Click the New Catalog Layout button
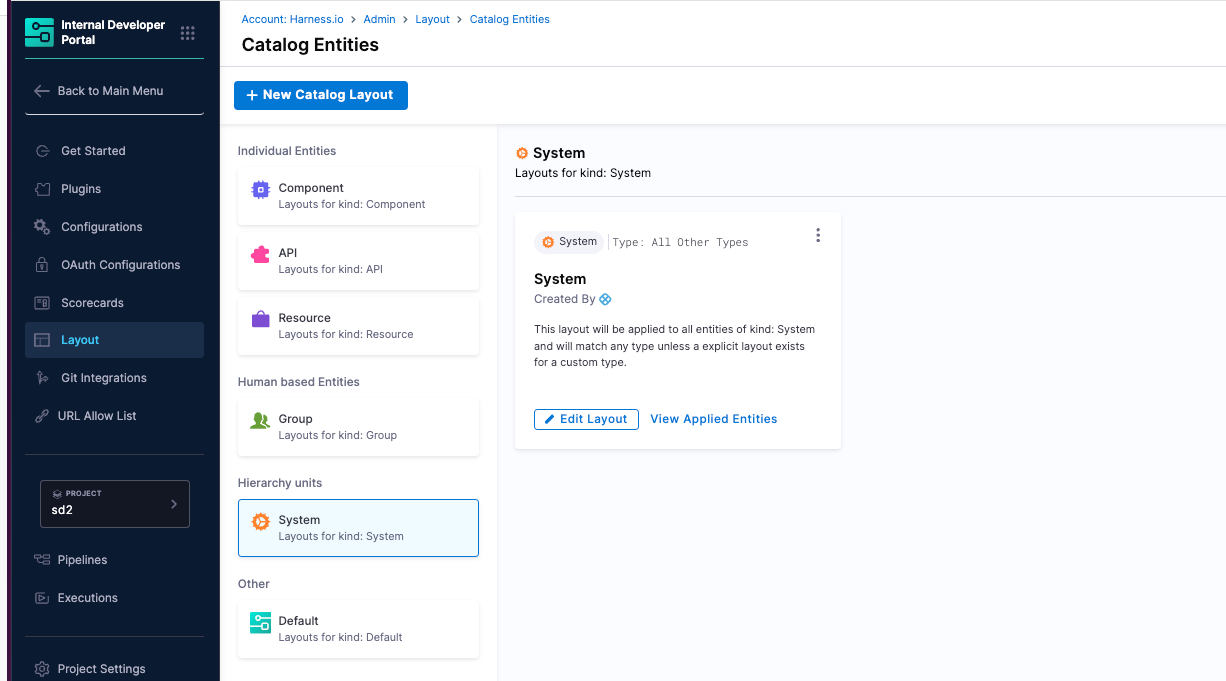Image resolution: width=1226 pixels, height=681 pixels. [x=321, y=95]
